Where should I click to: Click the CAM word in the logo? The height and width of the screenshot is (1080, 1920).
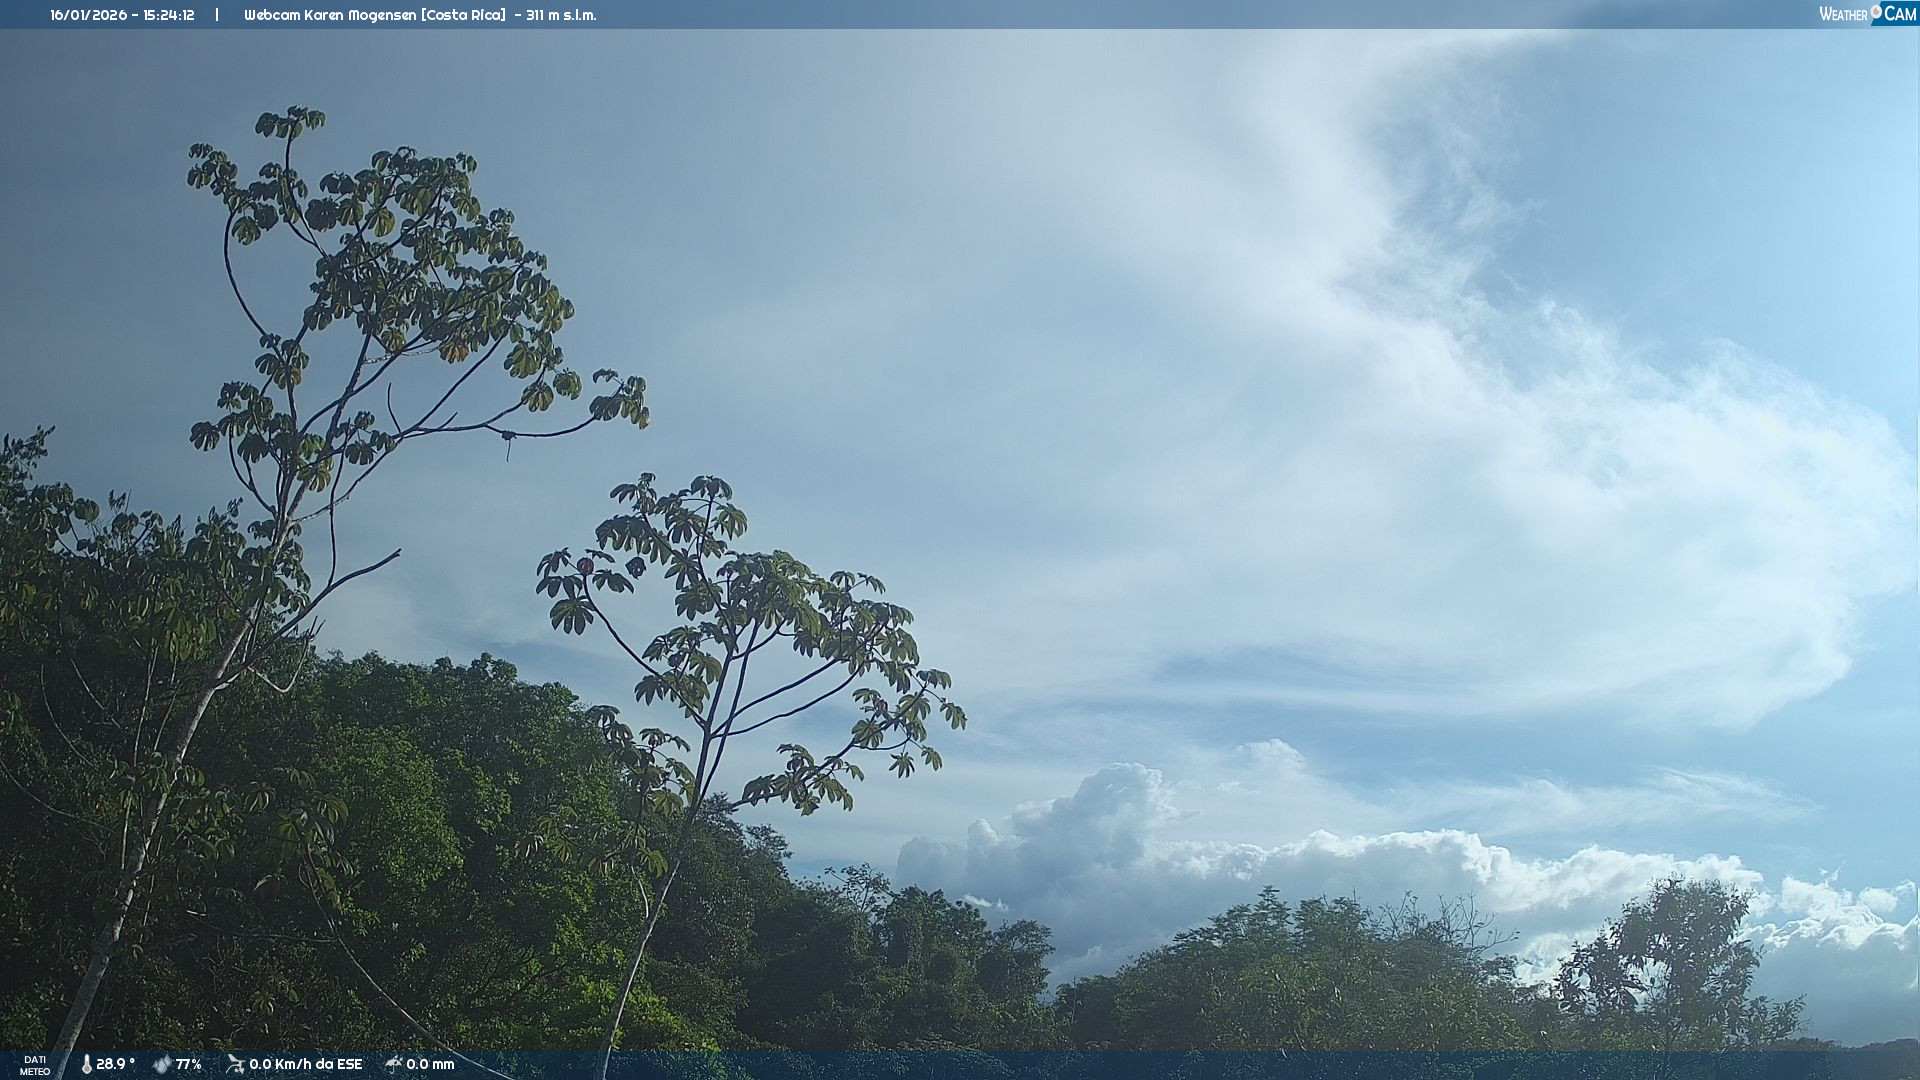pyautogui.click(x=1900, y=14)
